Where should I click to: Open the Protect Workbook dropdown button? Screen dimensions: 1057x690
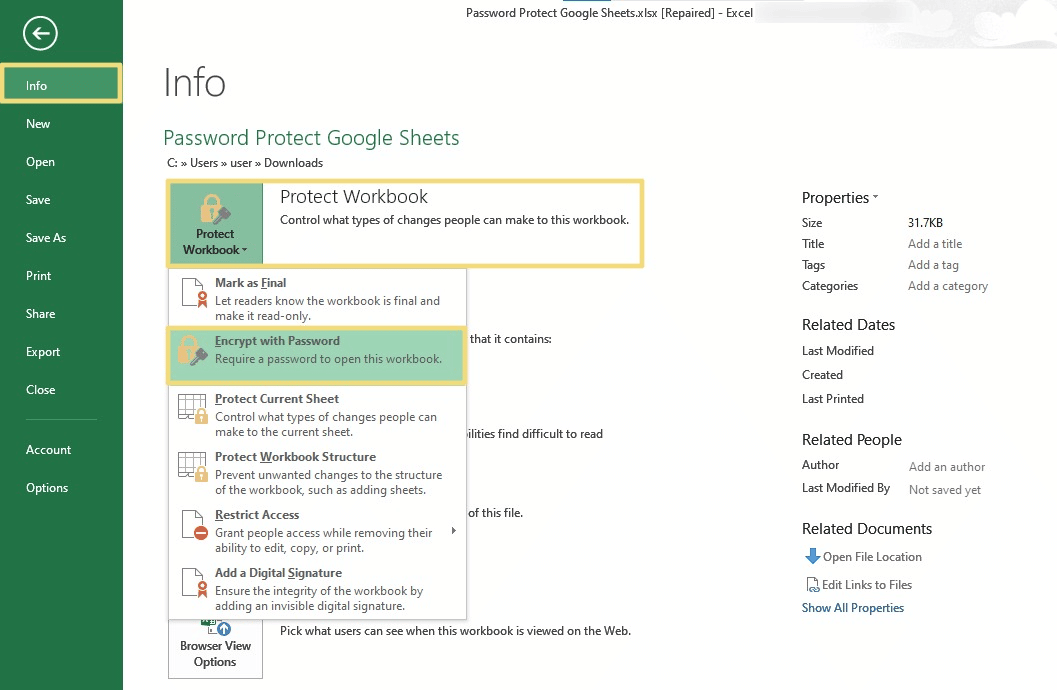(x=215, y=224)
